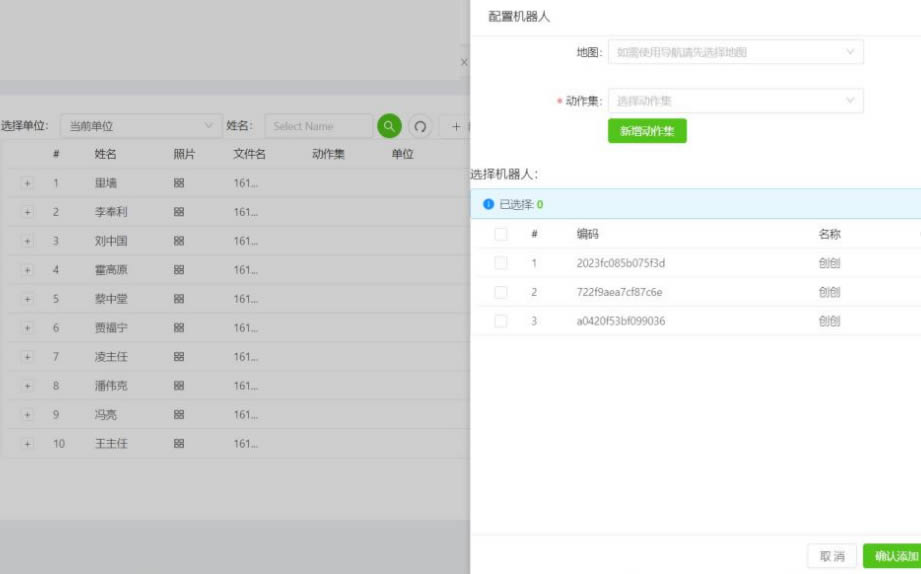Click the blue info icon beside 已选择
Viewport: 921px width, 574px height.
489,205
